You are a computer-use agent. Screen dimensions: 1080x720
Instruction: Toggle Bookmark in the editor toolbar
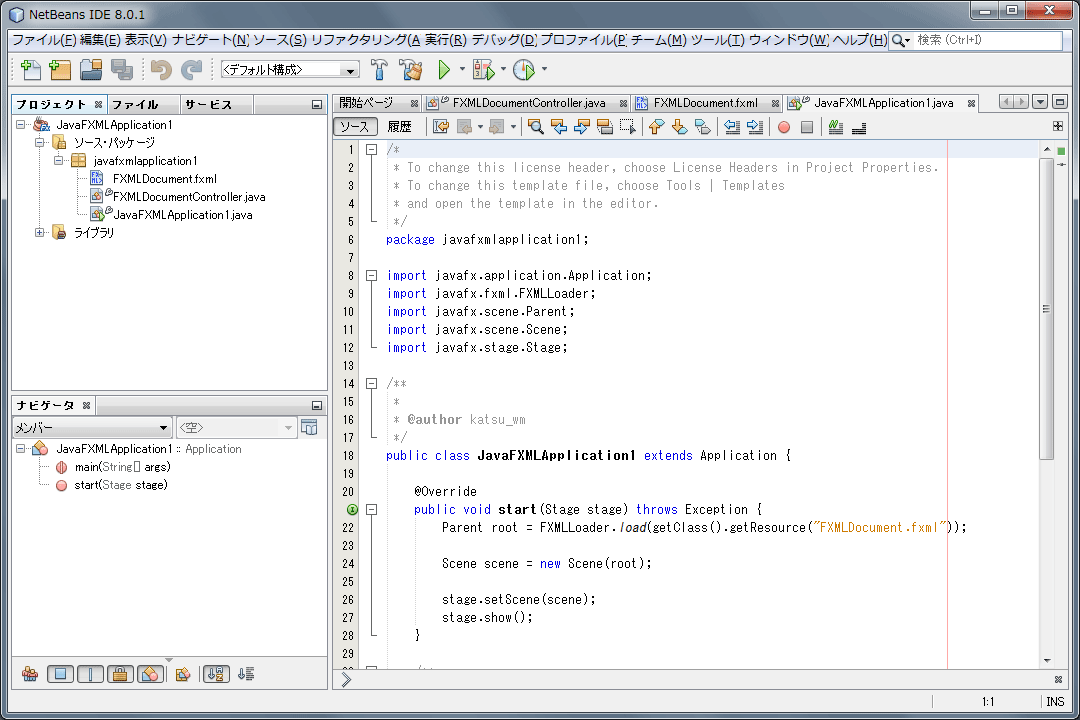703,127
